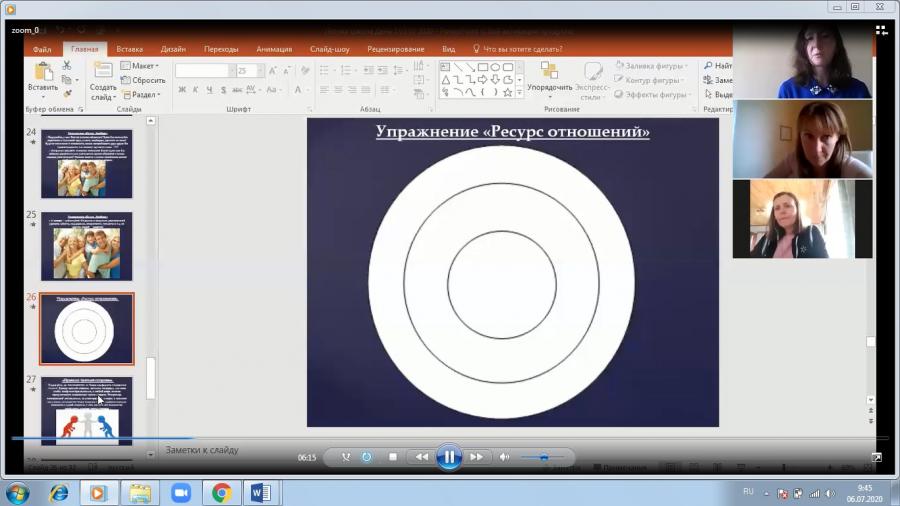The height and width of the screenshot is (506, 900).
Task: Select slide 25 thumbnail
Action: [87, 246]
